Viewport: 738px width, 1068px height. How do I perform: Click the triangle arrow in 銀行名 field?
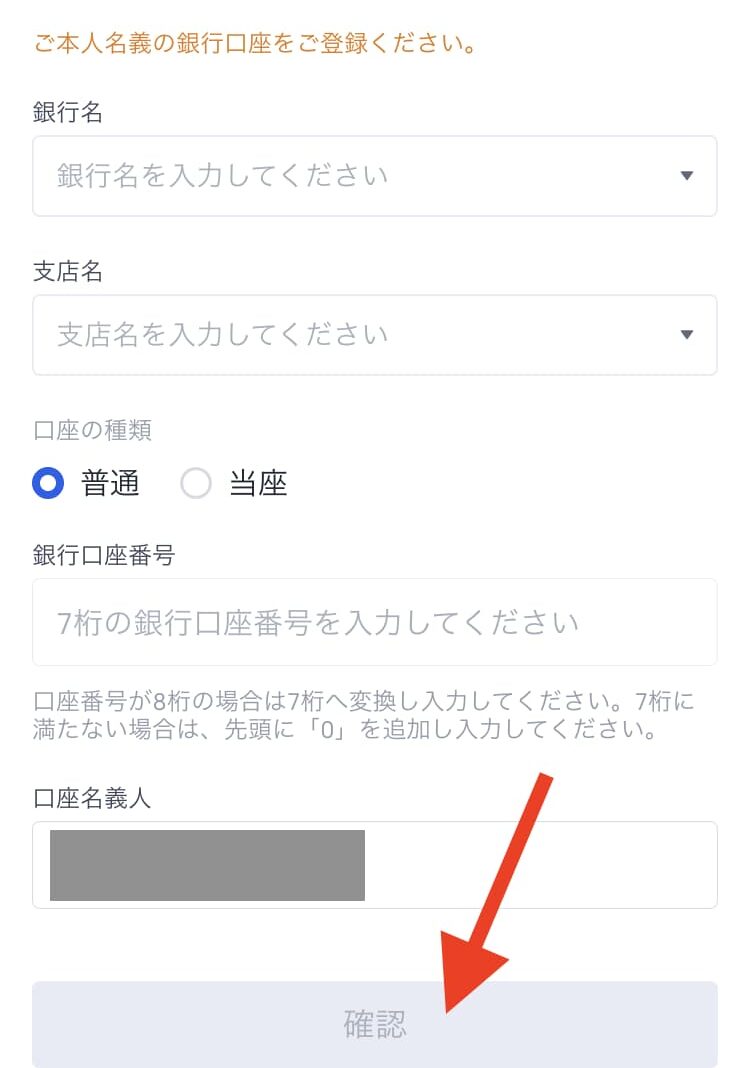[x=687, y=176]
